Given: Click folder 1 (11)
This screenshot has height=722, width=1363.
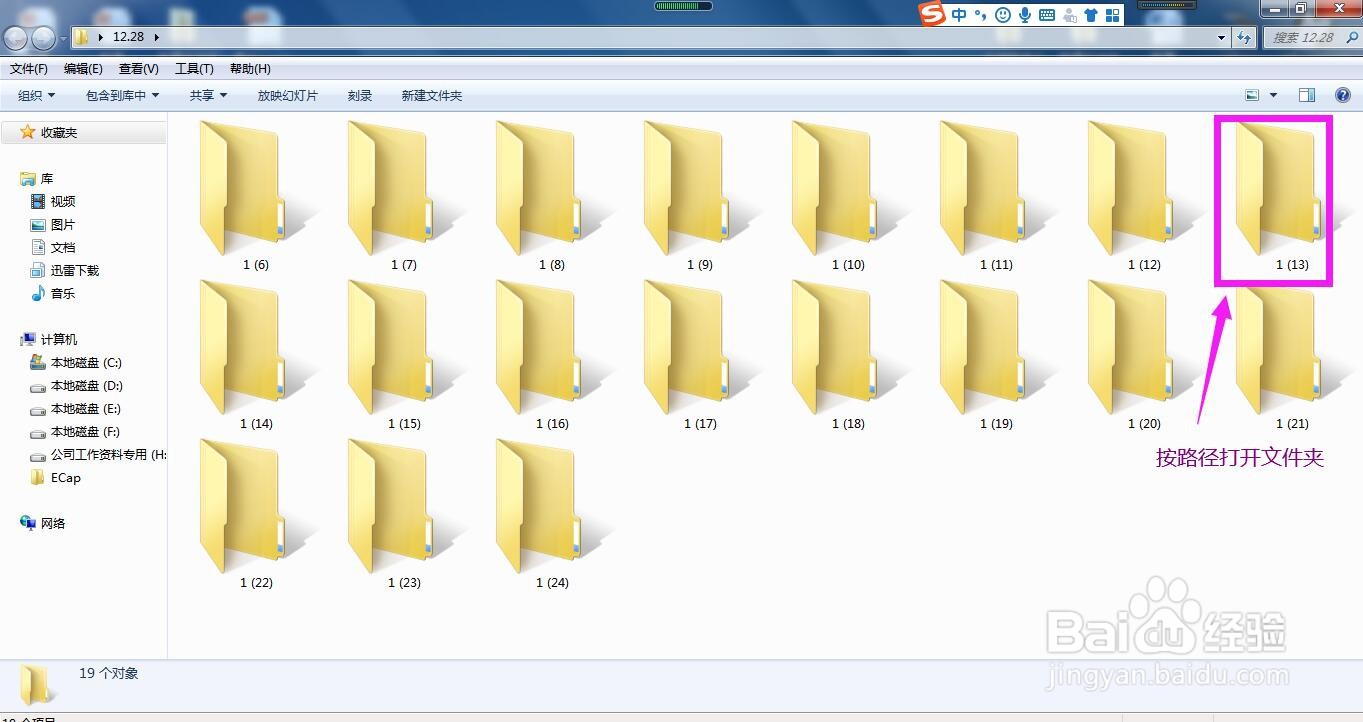Looking at the screenshot, I should [x=996, y=195].
